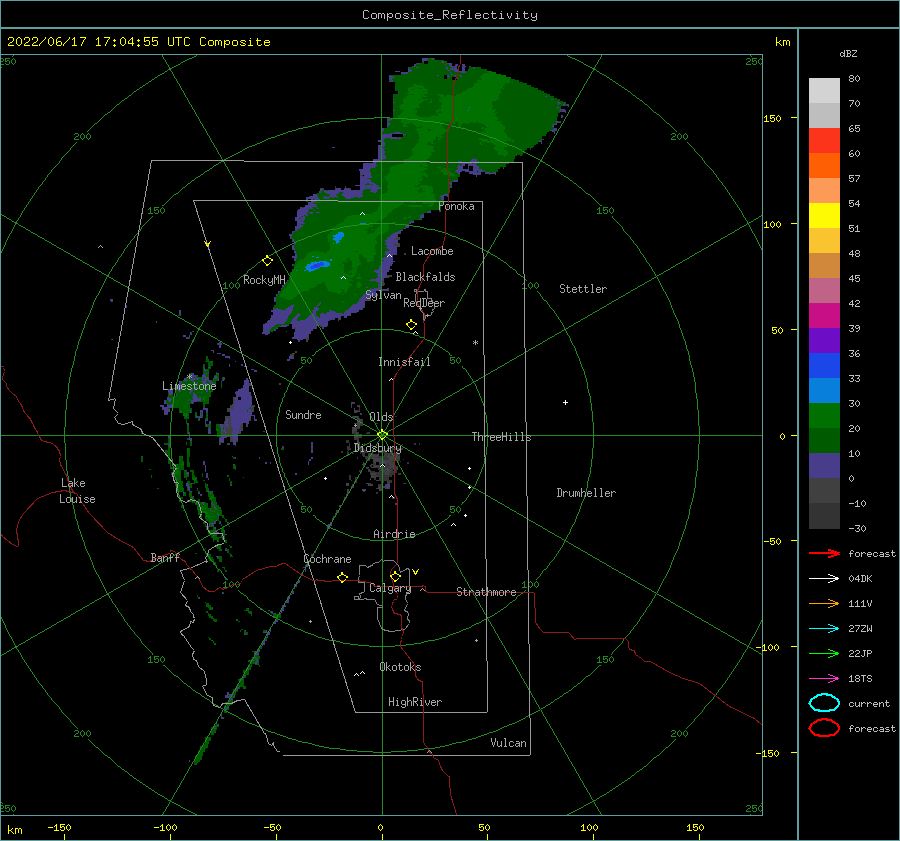Click the blue reflectivity core west of Lacombe
This screenshot has height=841, width=900.
pos(317,266)
